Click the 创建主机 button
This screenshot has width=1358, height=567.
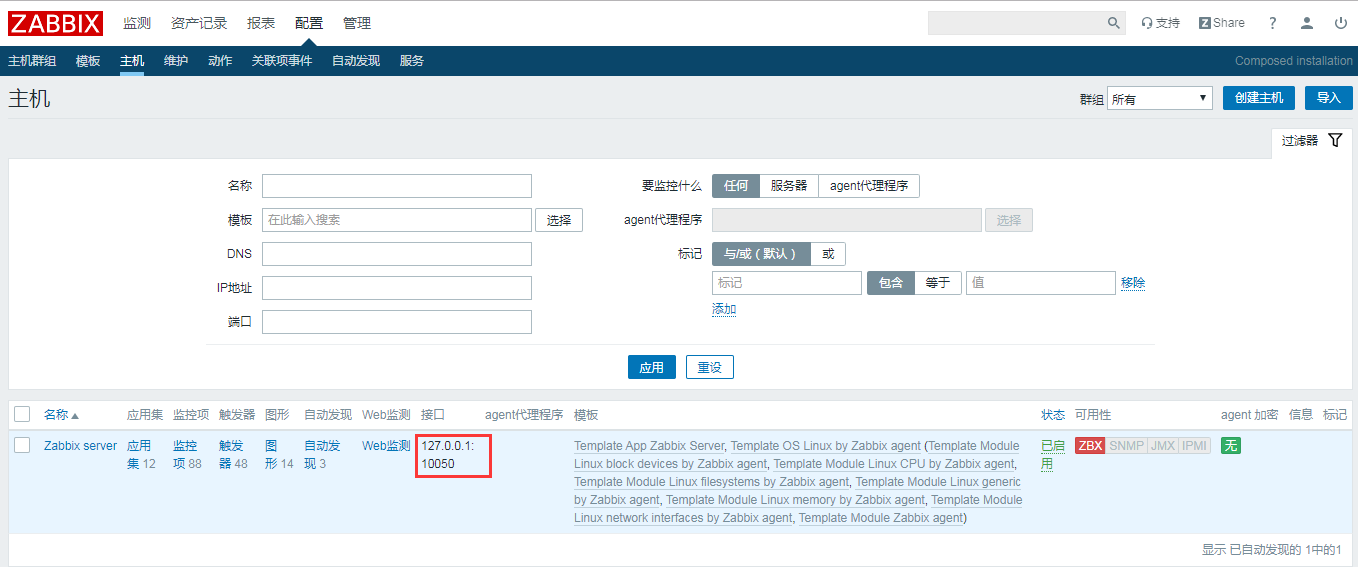1259,98
